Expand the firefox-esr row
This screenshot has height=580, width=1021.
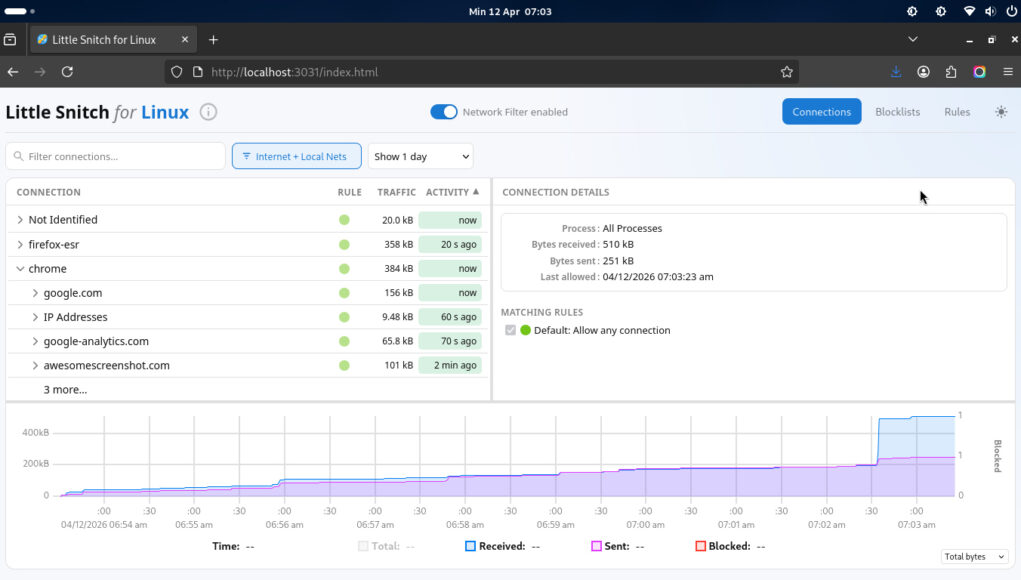20,245
